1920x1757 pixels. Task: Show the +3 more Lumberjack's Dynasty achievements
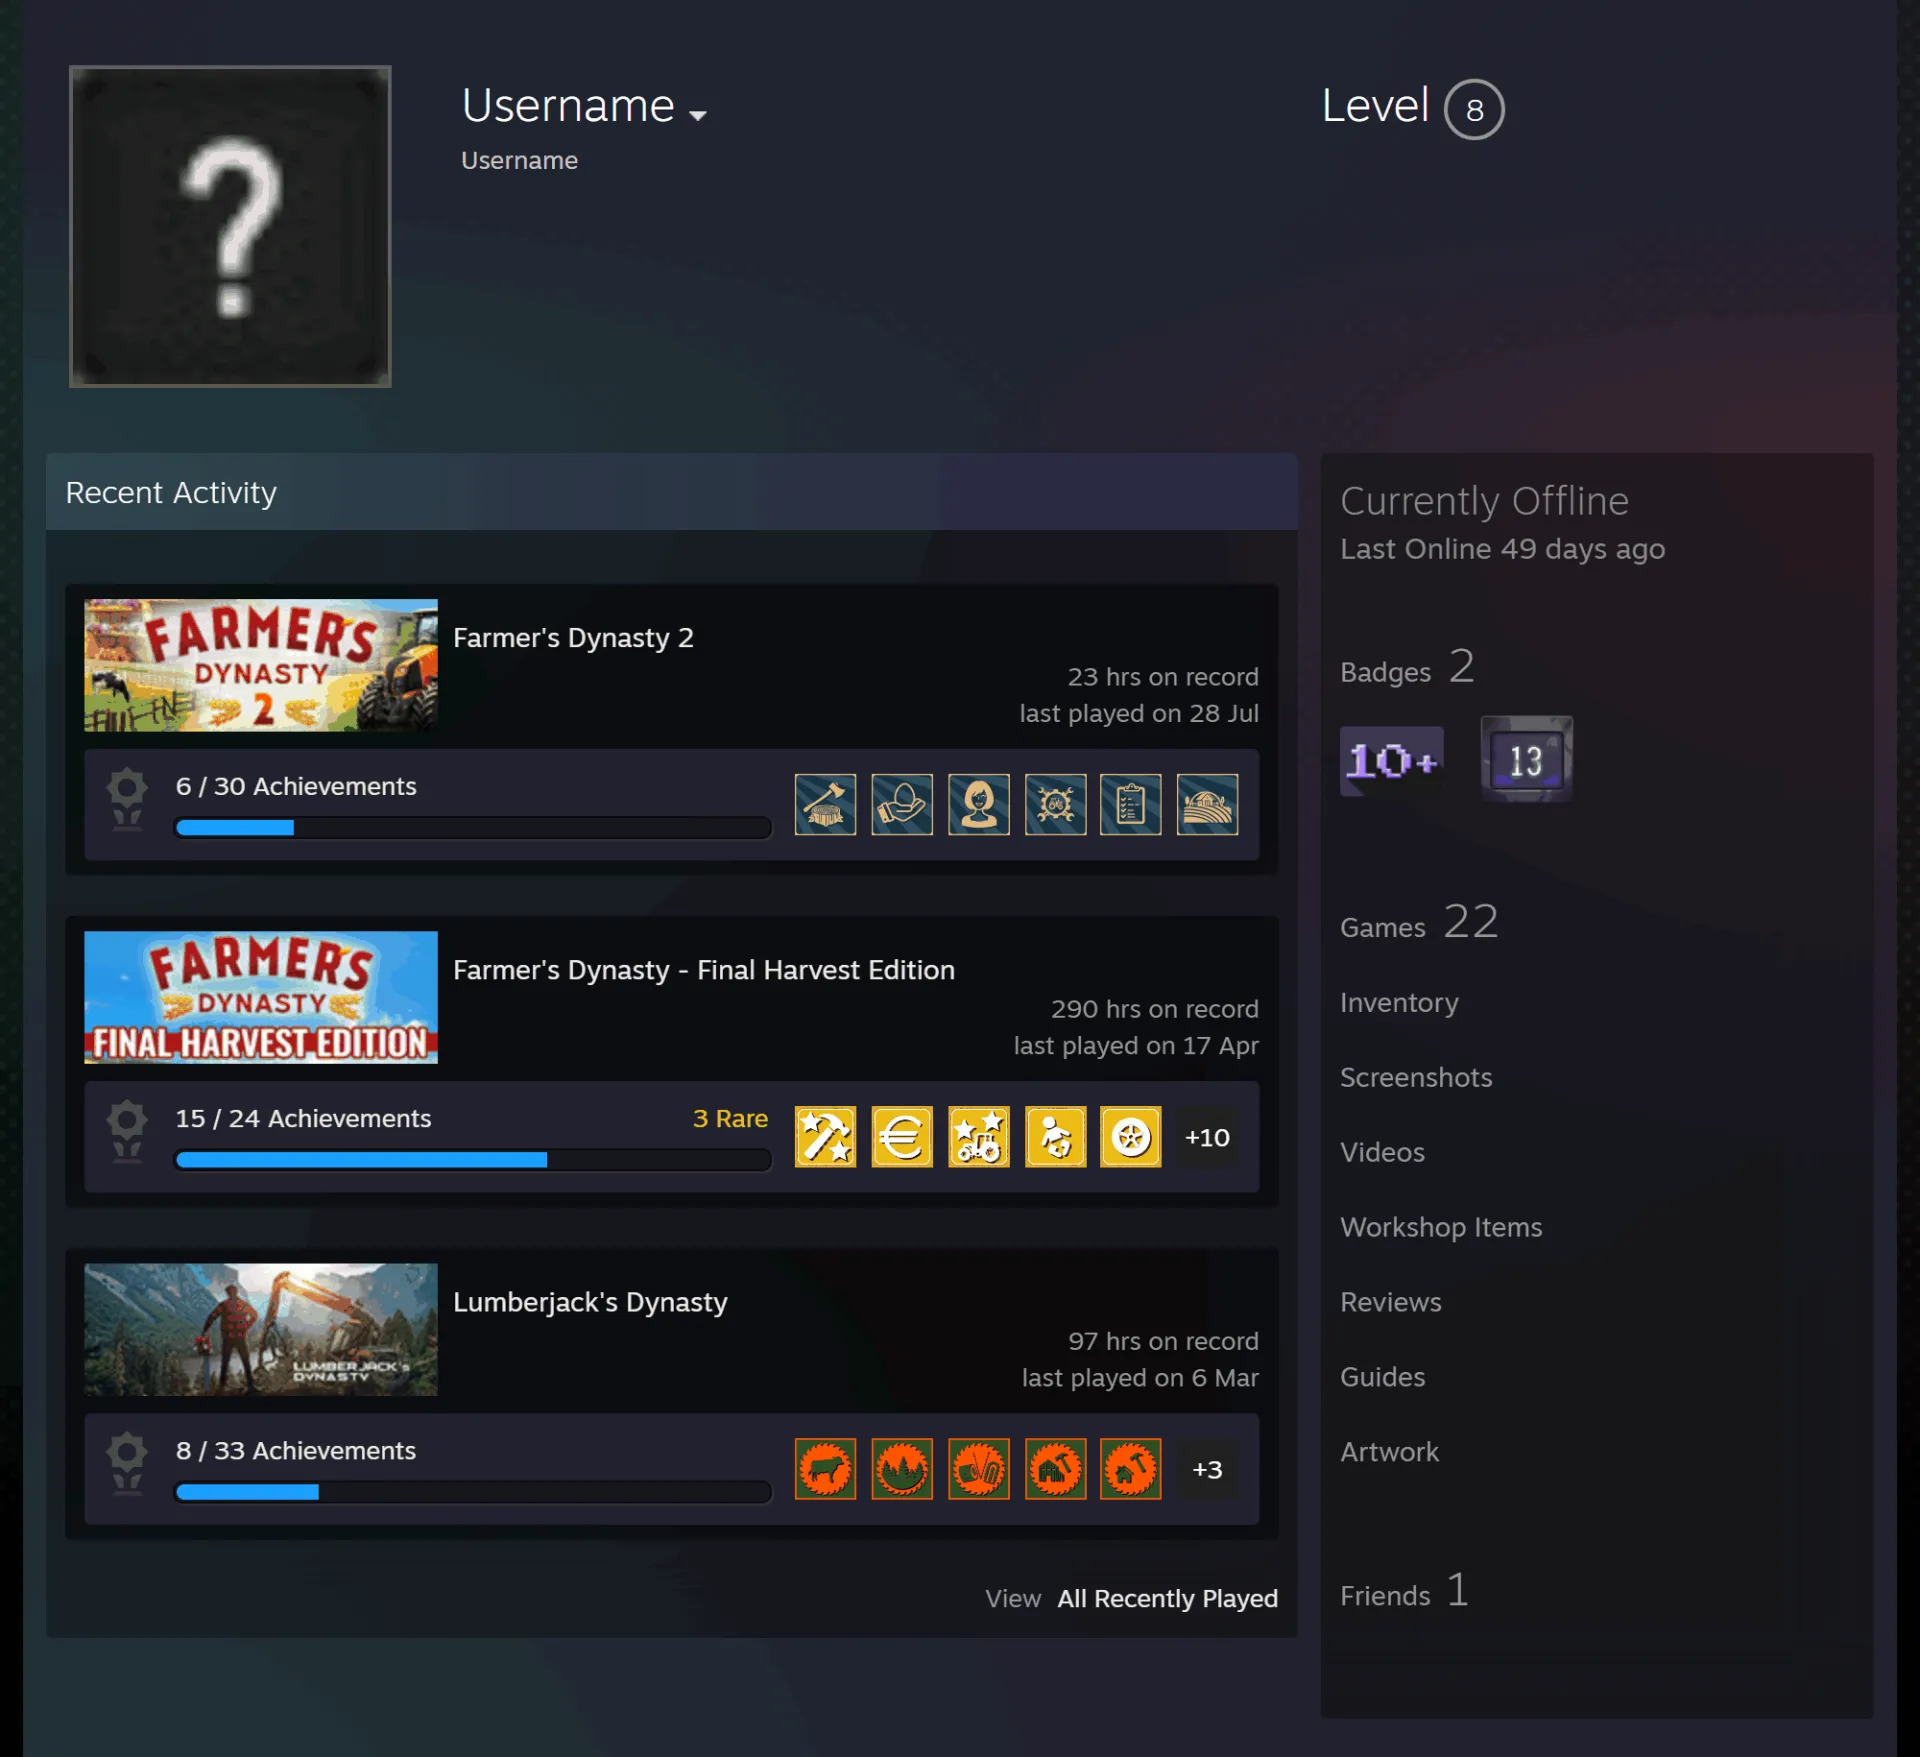pyautogui.click(x=1207, y=1469)
